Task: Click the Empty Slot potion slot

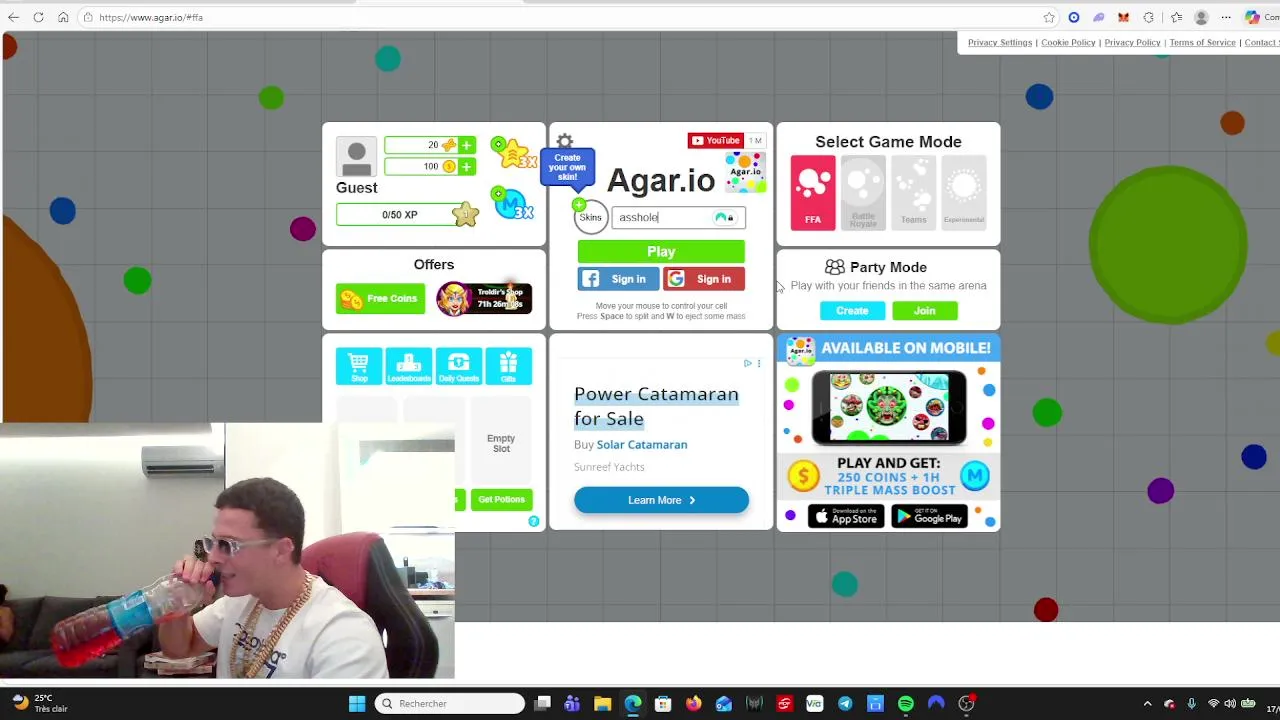Action: pyautogui.click(x=501, y=443)
